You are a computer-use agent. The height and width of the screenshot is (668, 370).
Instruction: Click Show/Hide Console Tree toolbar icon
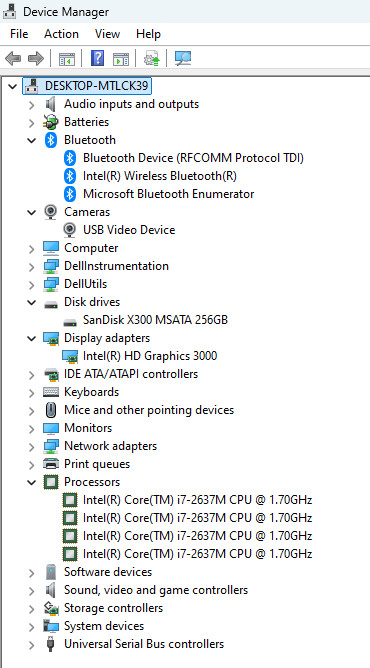coord(67,59)
